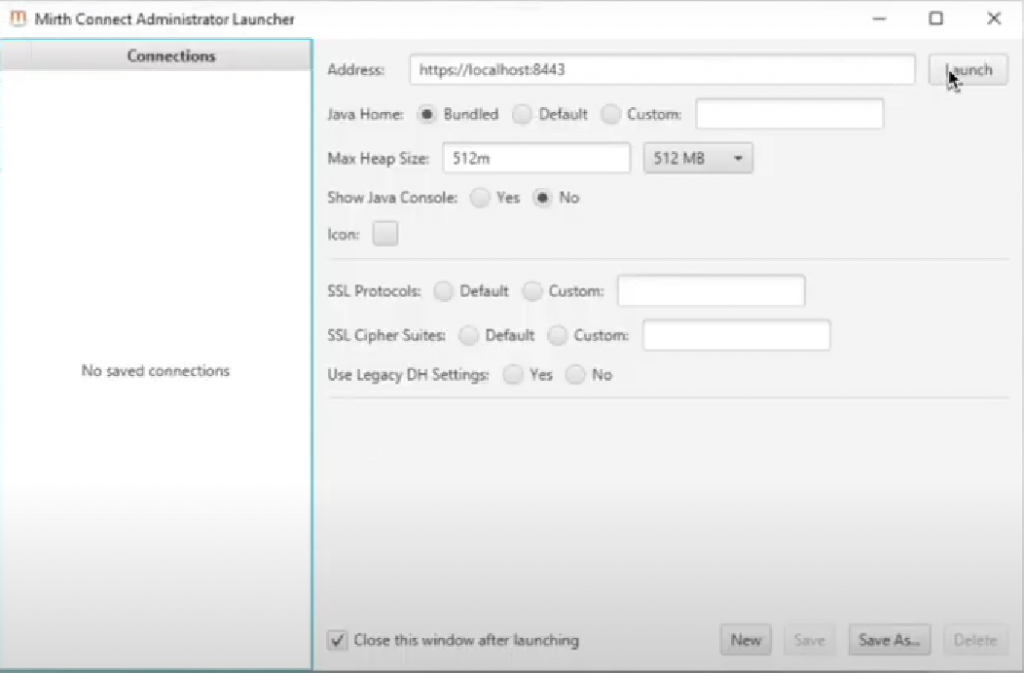Click the New connection button
This screenshot has height=673, width=1024.
point(746,640)
